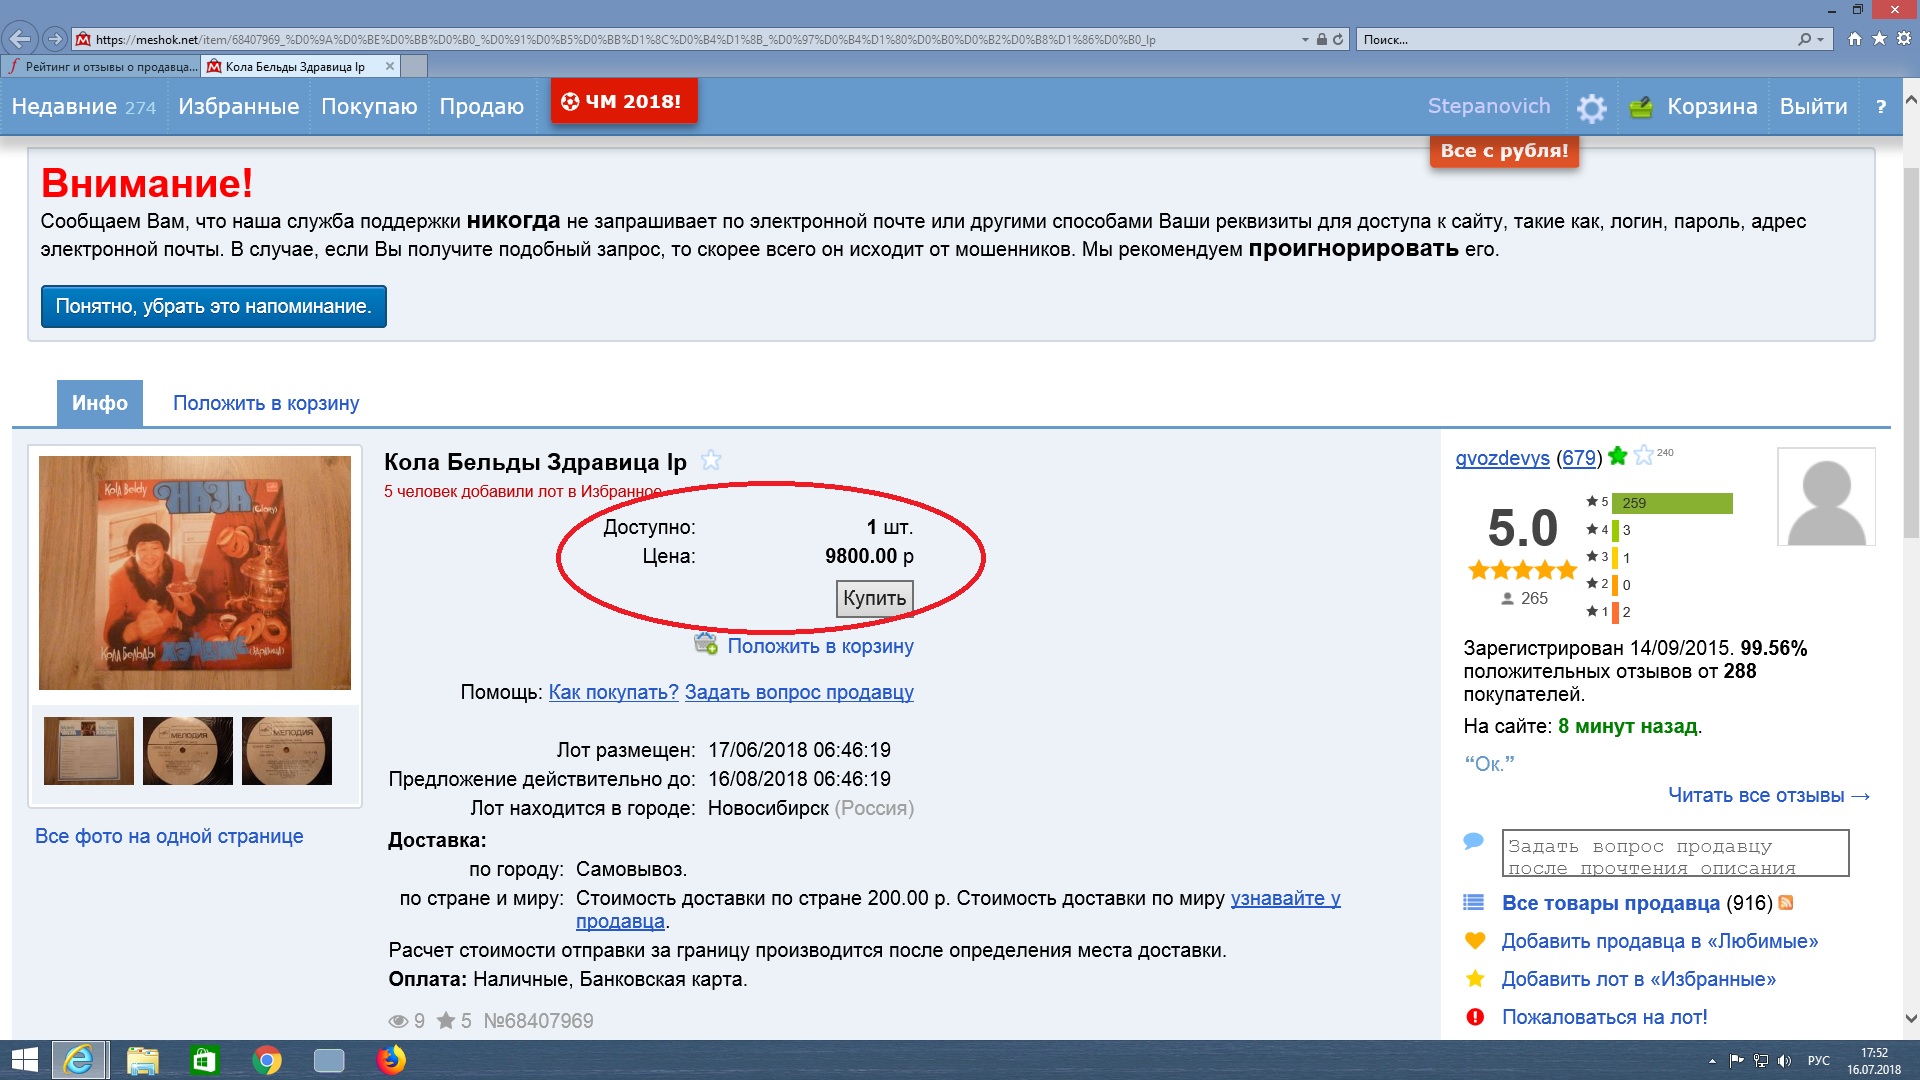
Task: Click the browser home icon
Action: pyautogui.click(x=1855, y=39)
